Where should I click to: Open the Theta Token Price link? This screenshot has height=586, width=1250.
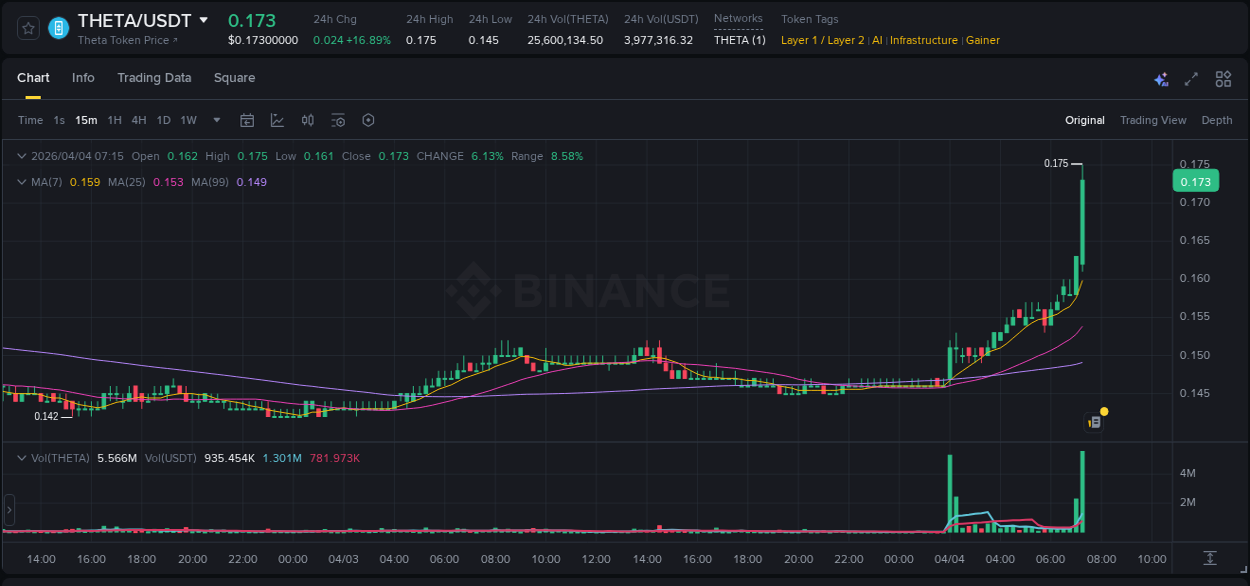click(x=127, y=40)
